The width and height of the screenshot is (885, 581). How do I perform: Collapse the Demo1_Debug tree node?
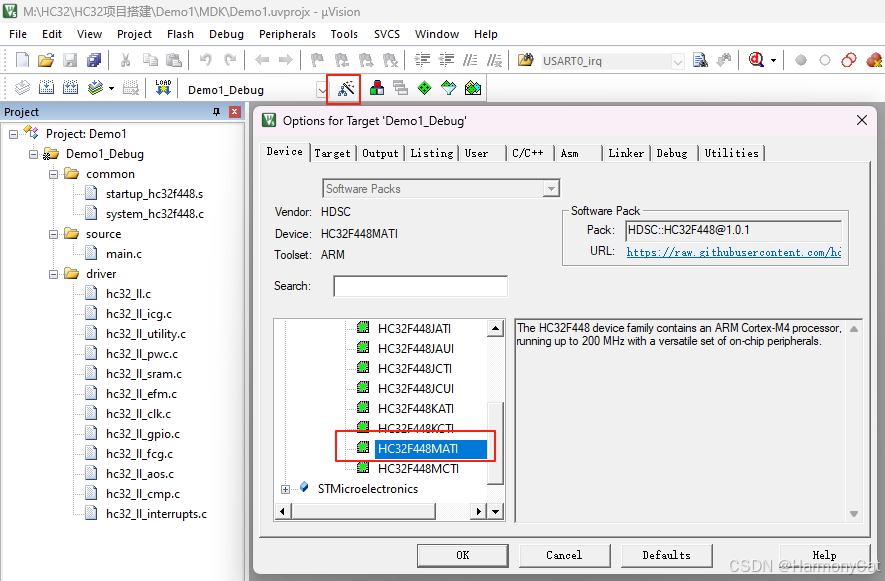tap(33, 154)
